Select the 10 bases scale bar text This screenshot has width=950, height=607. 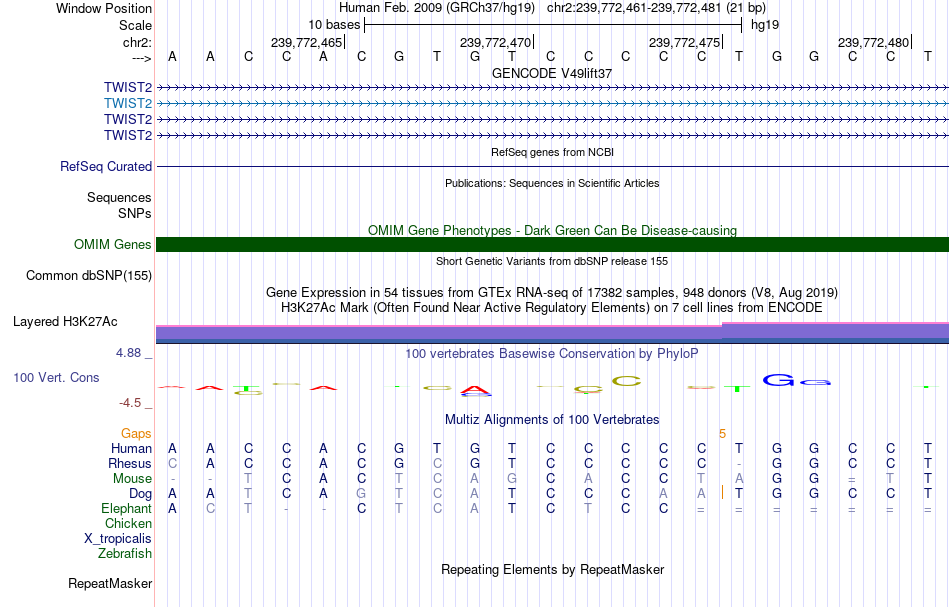click(334, 25)
